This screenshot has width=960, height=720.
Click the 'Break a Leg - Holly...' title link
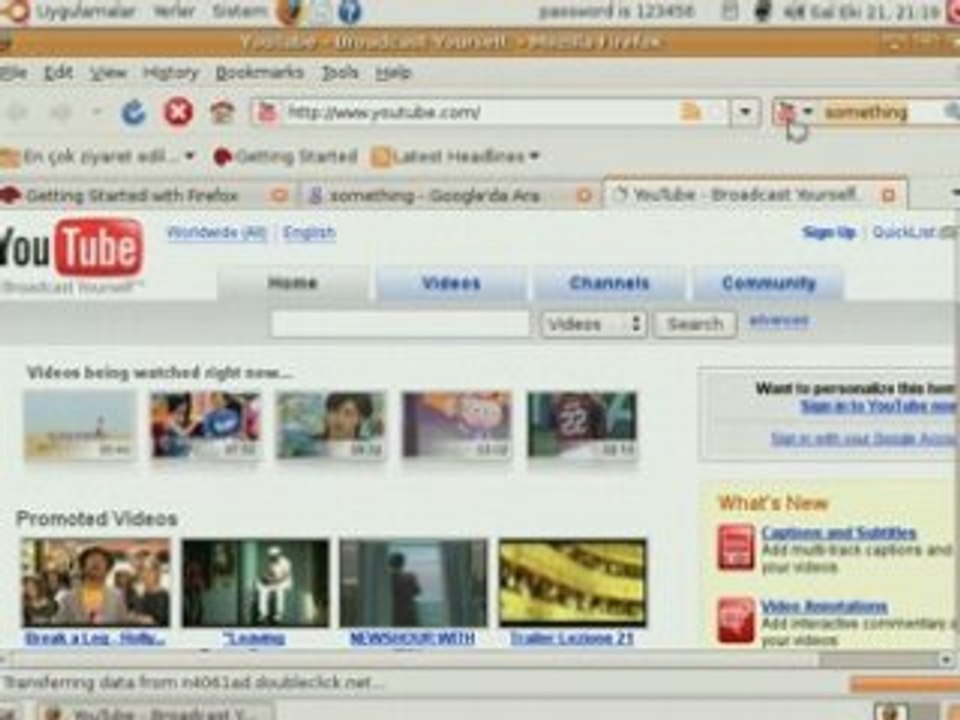(x=96, y=639)
